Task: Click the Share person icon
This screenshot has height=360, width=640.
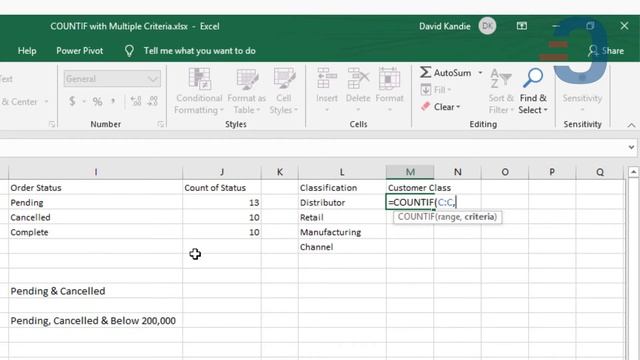Action: [593, 51]
